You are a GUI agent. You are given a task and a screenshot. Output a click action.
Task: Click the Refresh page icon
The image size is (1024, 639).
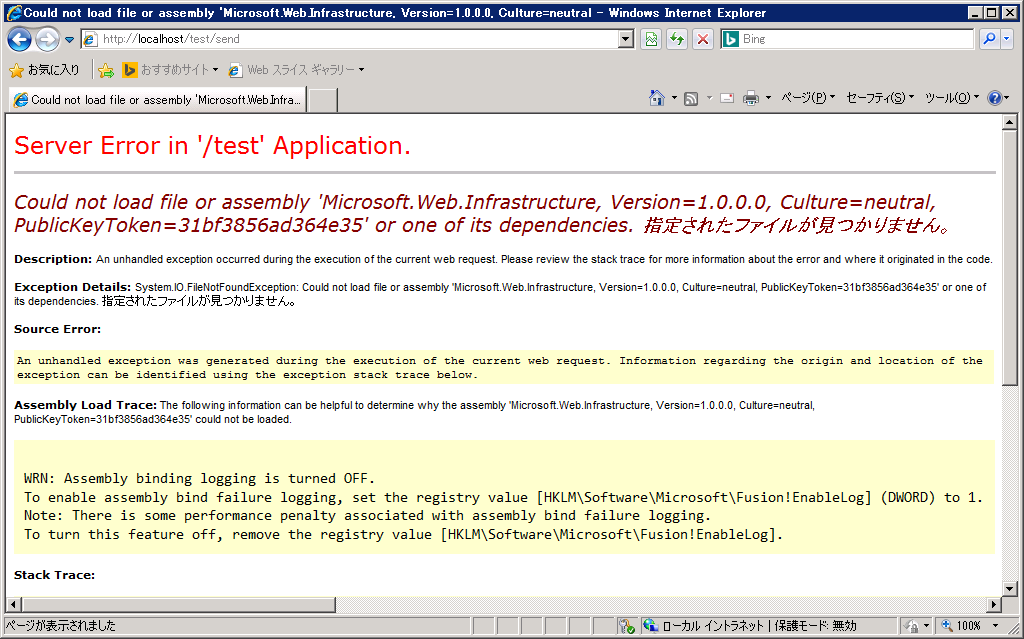[677, 39]
